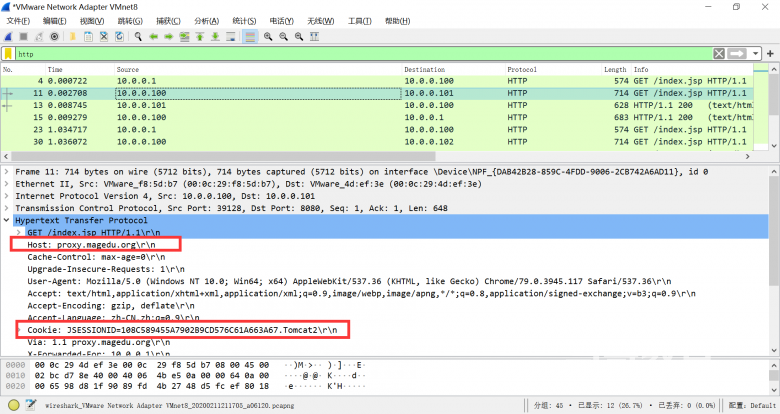780x414 pixels.
Task: Select packet 13 at time 0.008745
Action: tap(377, 105)
